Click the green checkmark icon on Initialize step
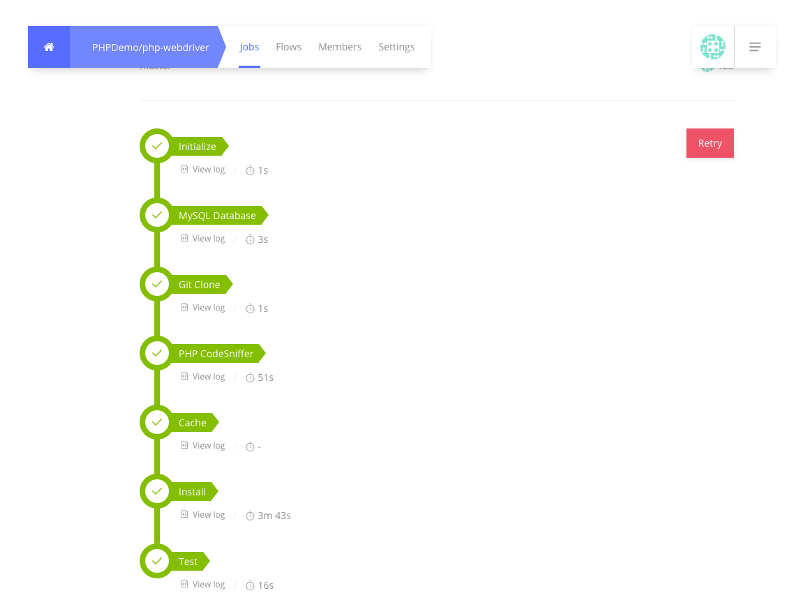 [157, 145]
